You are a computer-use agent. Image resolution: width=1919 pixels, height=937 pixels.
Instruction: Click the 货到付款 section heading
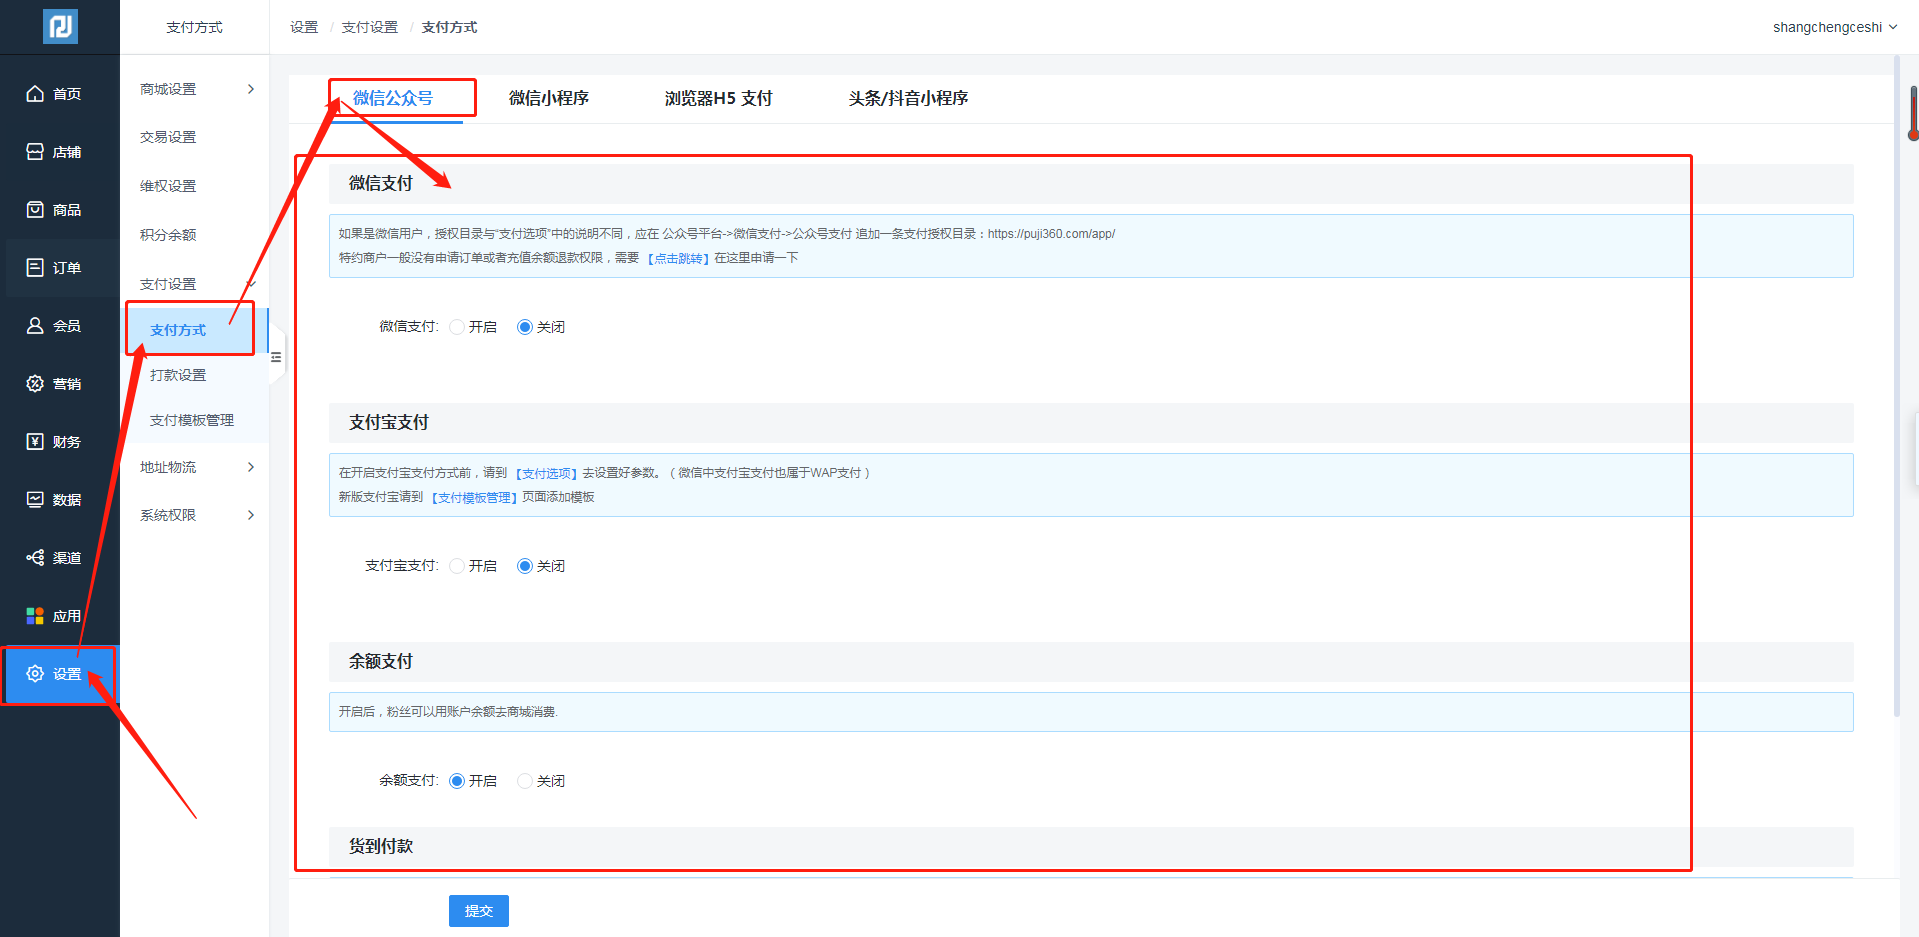(381, 846)
